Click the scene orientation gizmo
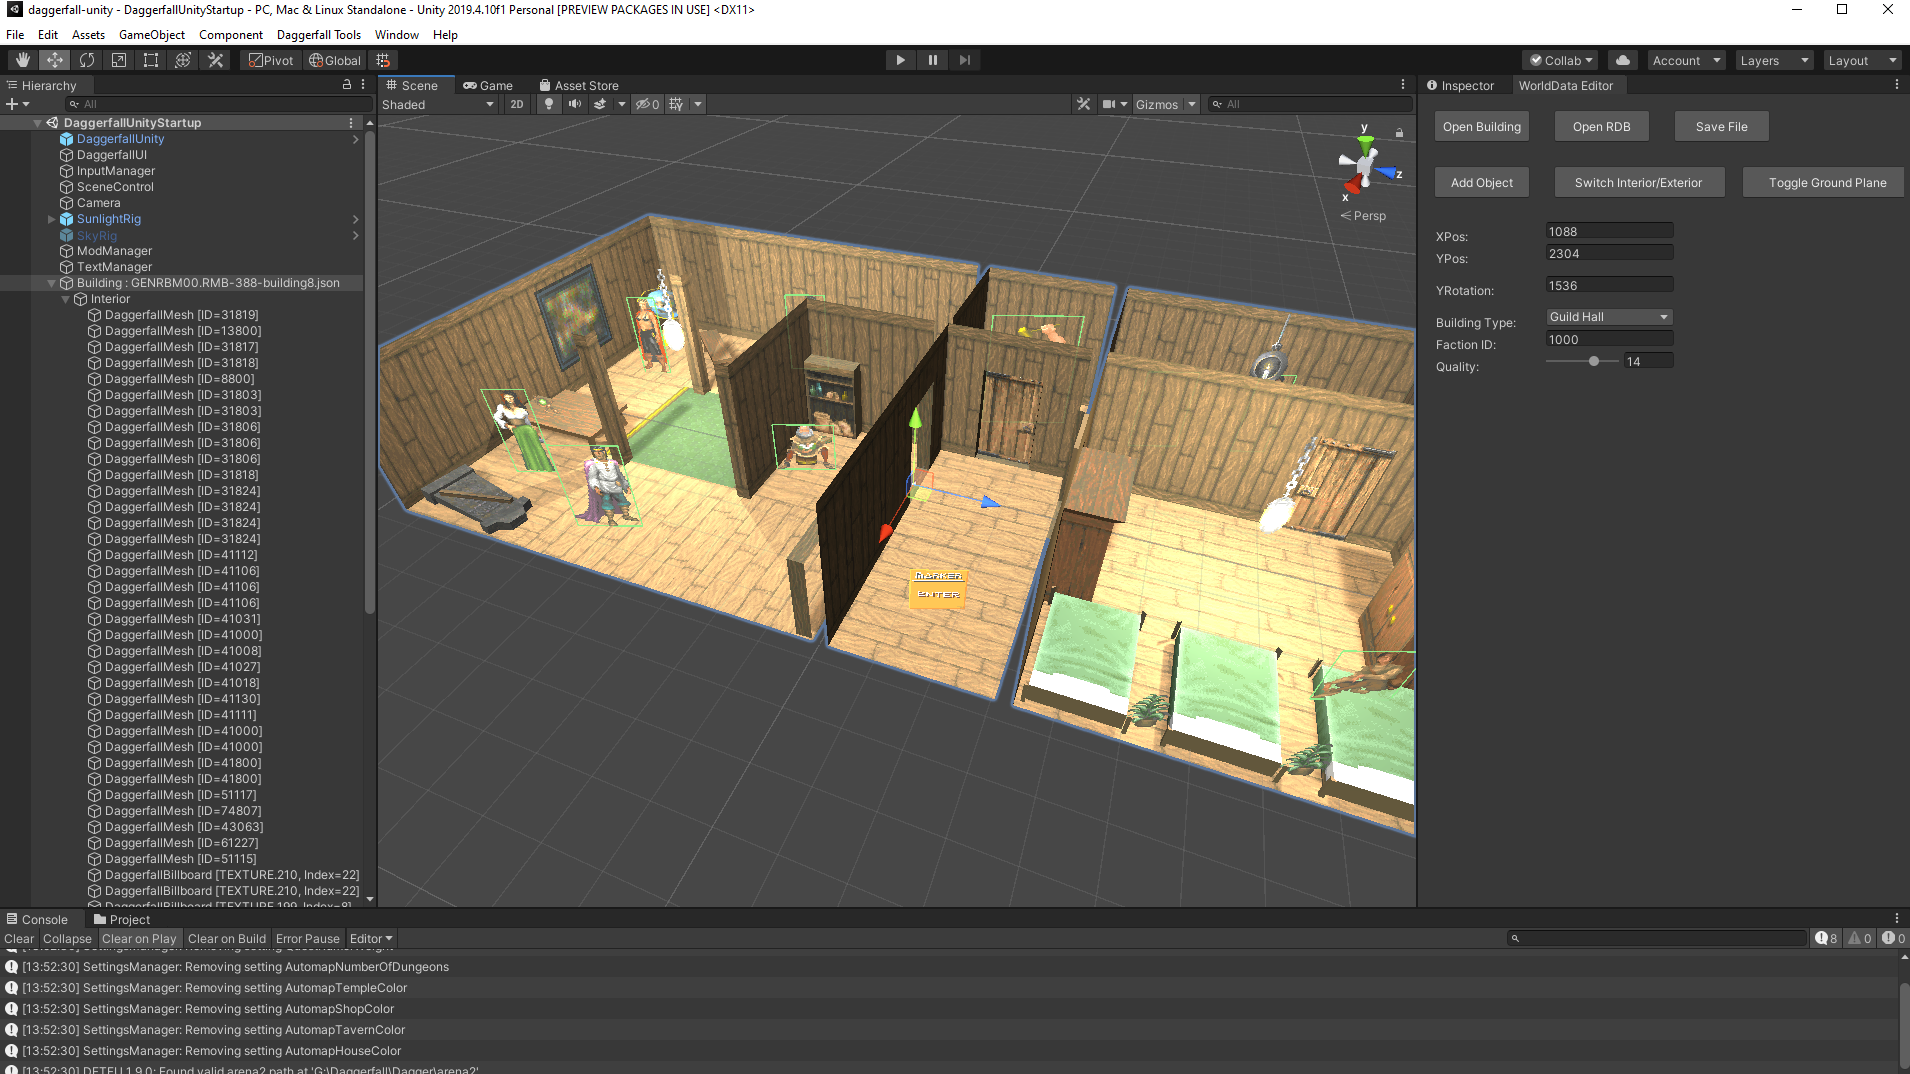The height and width of the screenshot is (1074, 1910). click(1364, 167)
